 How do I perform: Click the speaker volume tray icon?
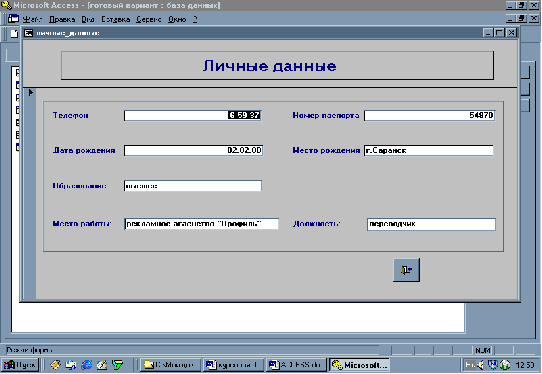pyautogui.click(x=480, y=365)
